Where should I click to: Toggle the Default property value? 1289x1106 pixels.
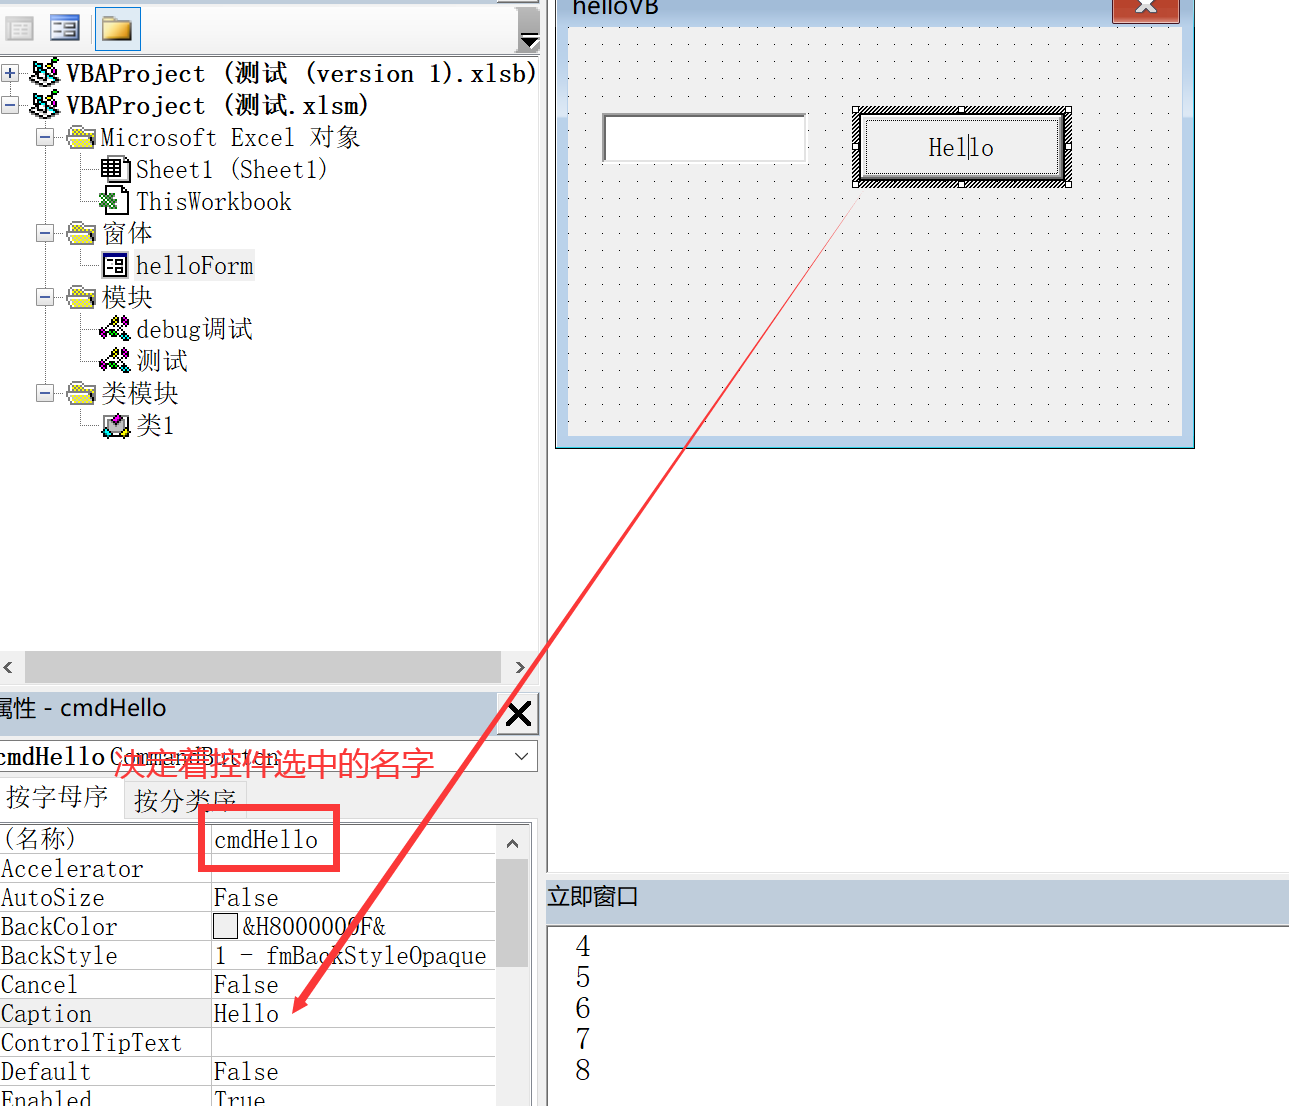[x=245, y=1071]
